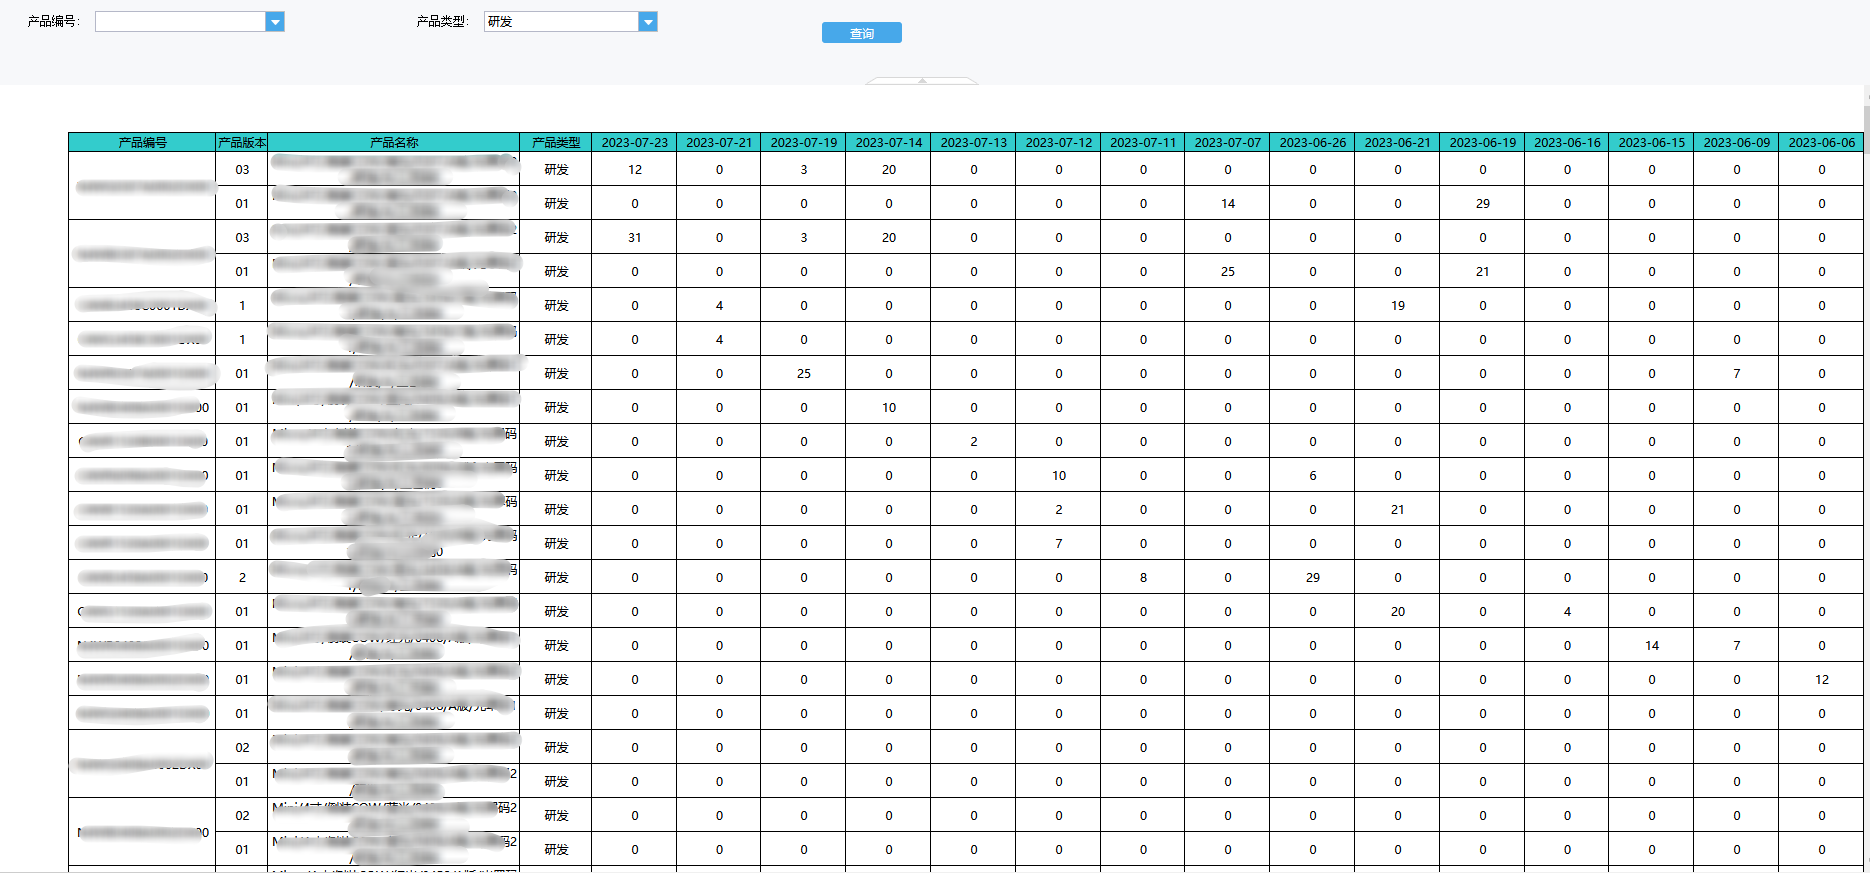1870x873 pixels.
Task: Click into the 产品编号 input box
Action: pos(181,22)
